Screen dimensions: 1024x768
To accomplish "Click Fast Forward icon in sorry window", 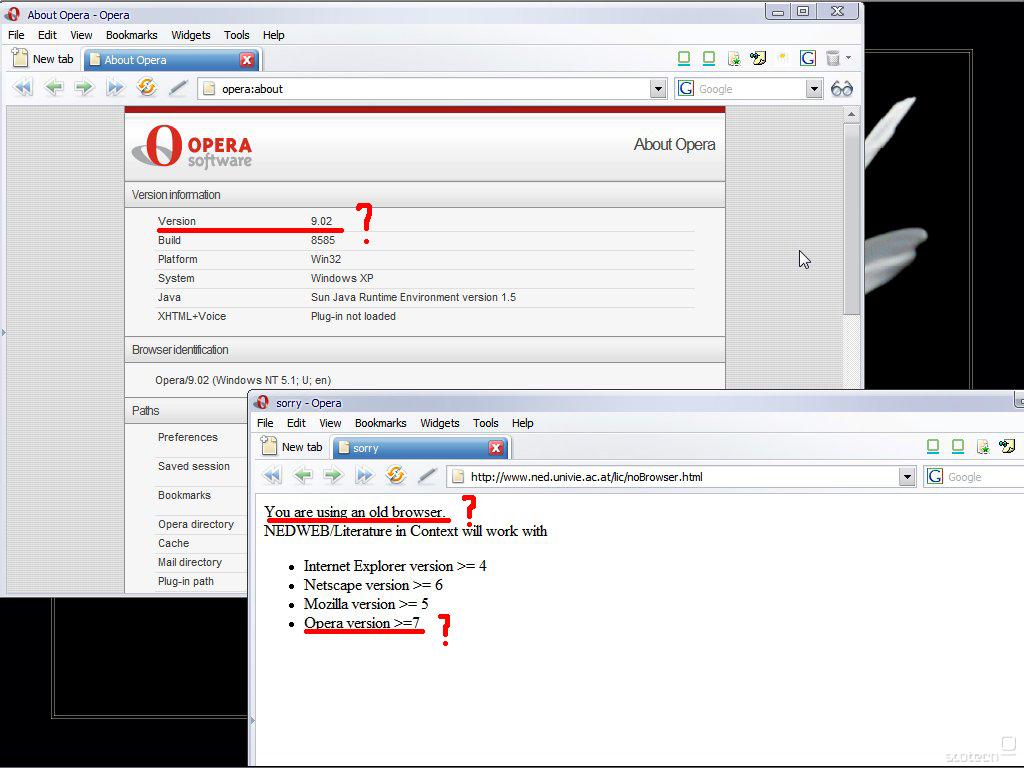I will pyautogui.click(x=364, y=475).
